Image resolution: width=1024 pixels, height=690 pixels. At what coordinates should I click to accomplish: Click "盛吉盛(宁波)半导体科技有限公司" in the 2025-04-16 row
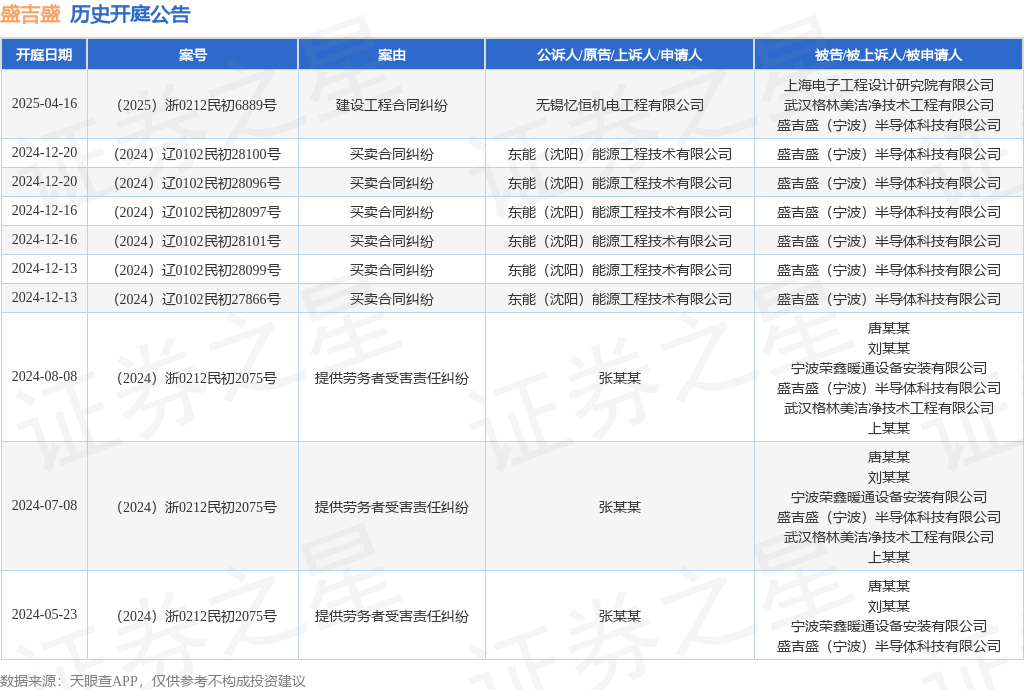pyautogui.click(x=889, y=125)
